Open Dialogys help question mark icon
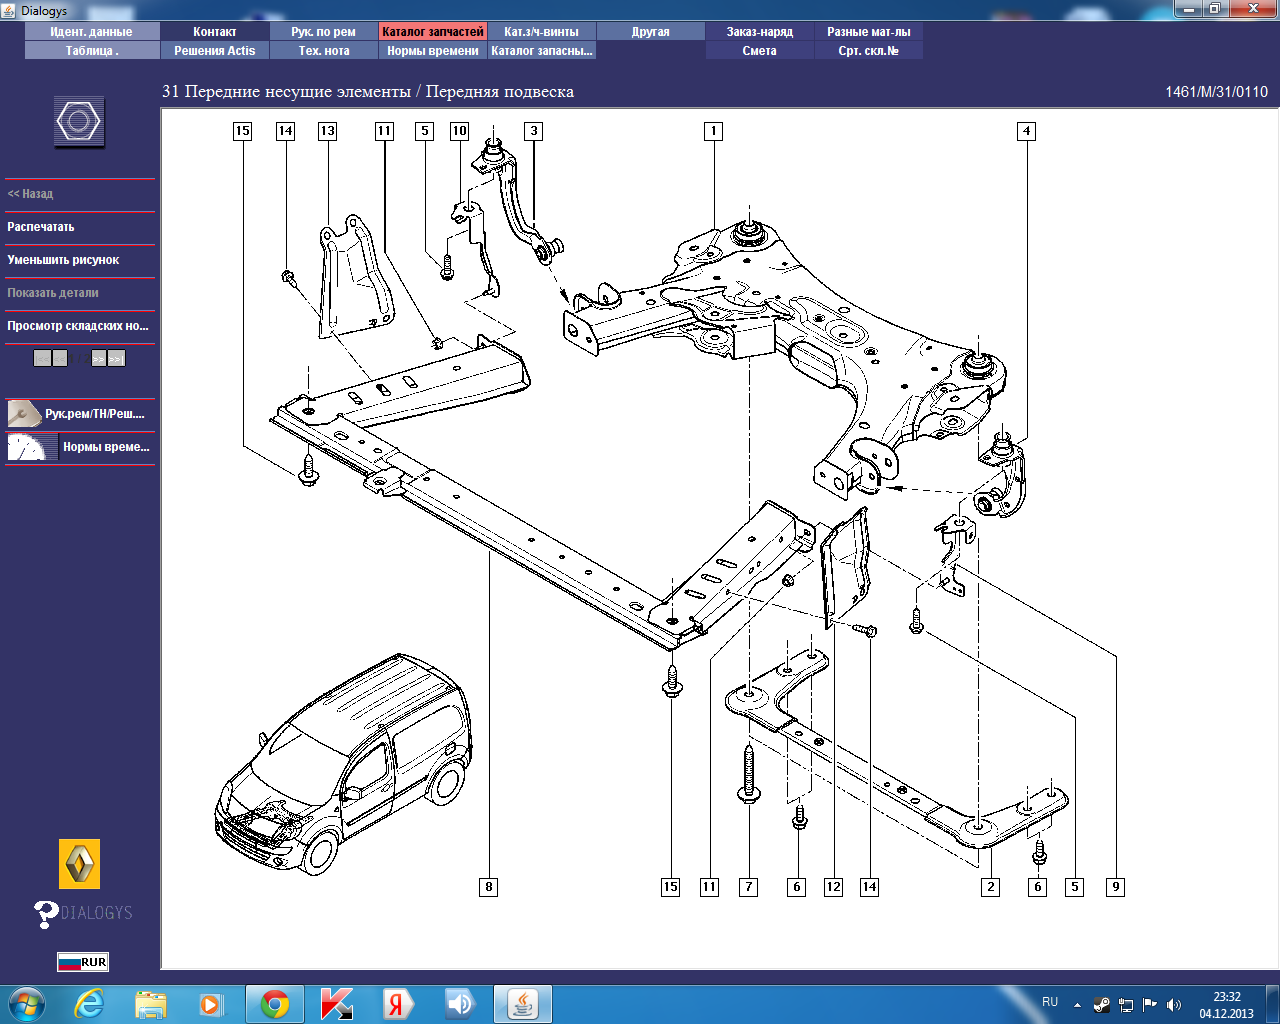 click(x=46, y=913)
